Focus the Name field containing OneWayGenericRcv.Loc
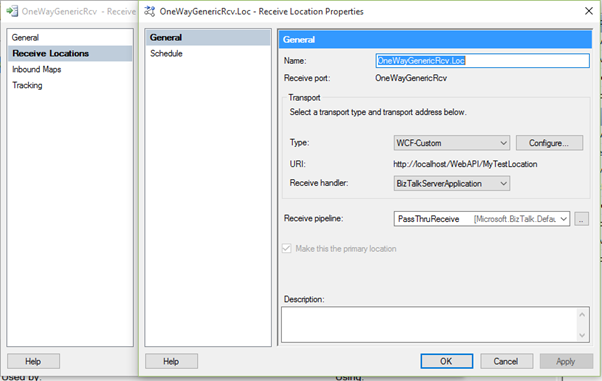This screenshot has height=381, width=602. tap(482, 61)
